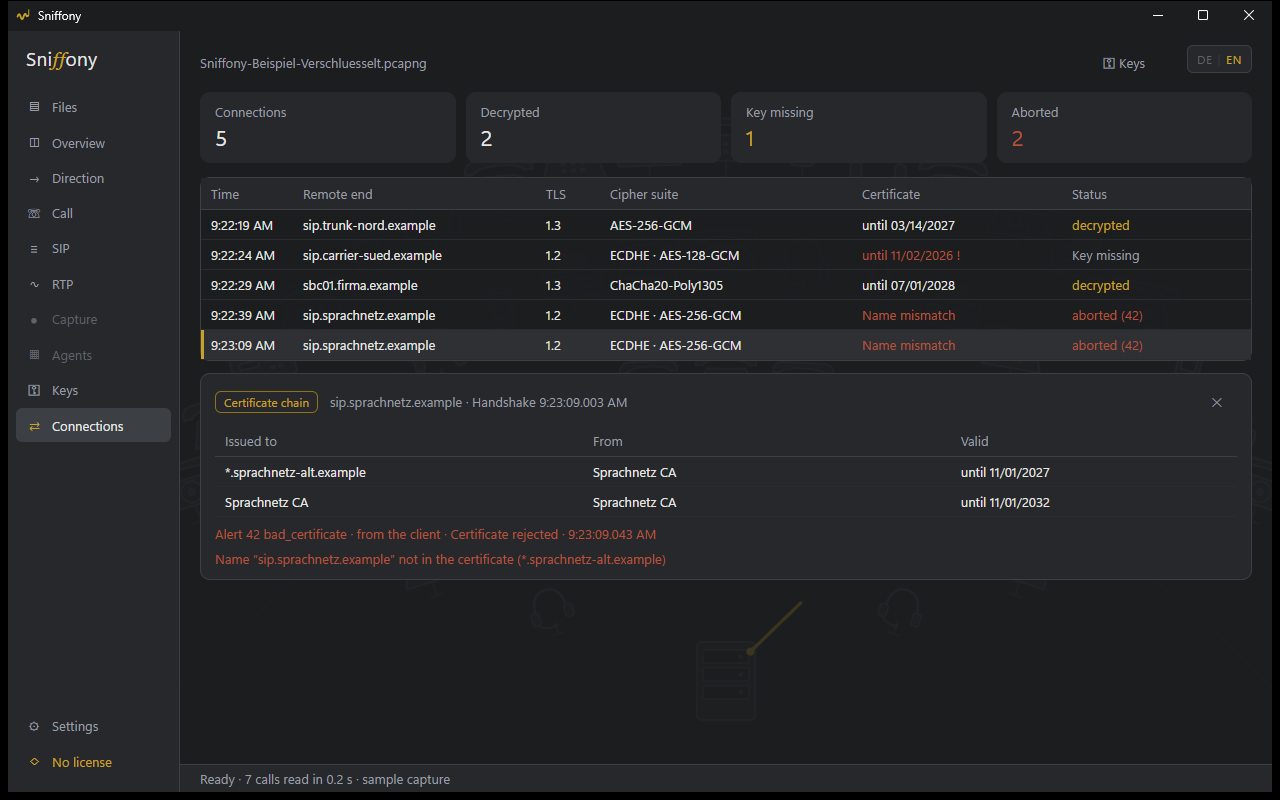Click the Capture dot icon
The width and height of the screenshot is (1280, 800).
click(x=34, y=320)
